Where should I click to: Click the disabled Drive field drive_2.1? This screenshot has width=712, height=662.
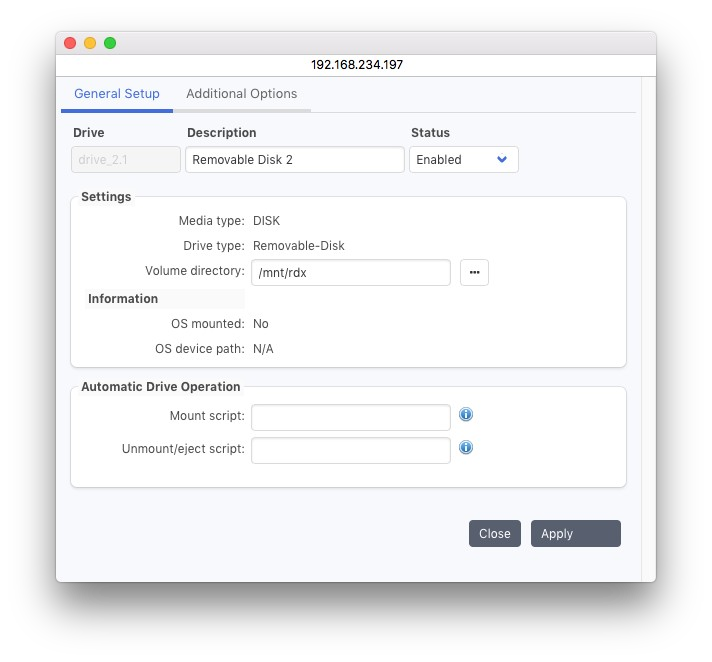point(126,160)
